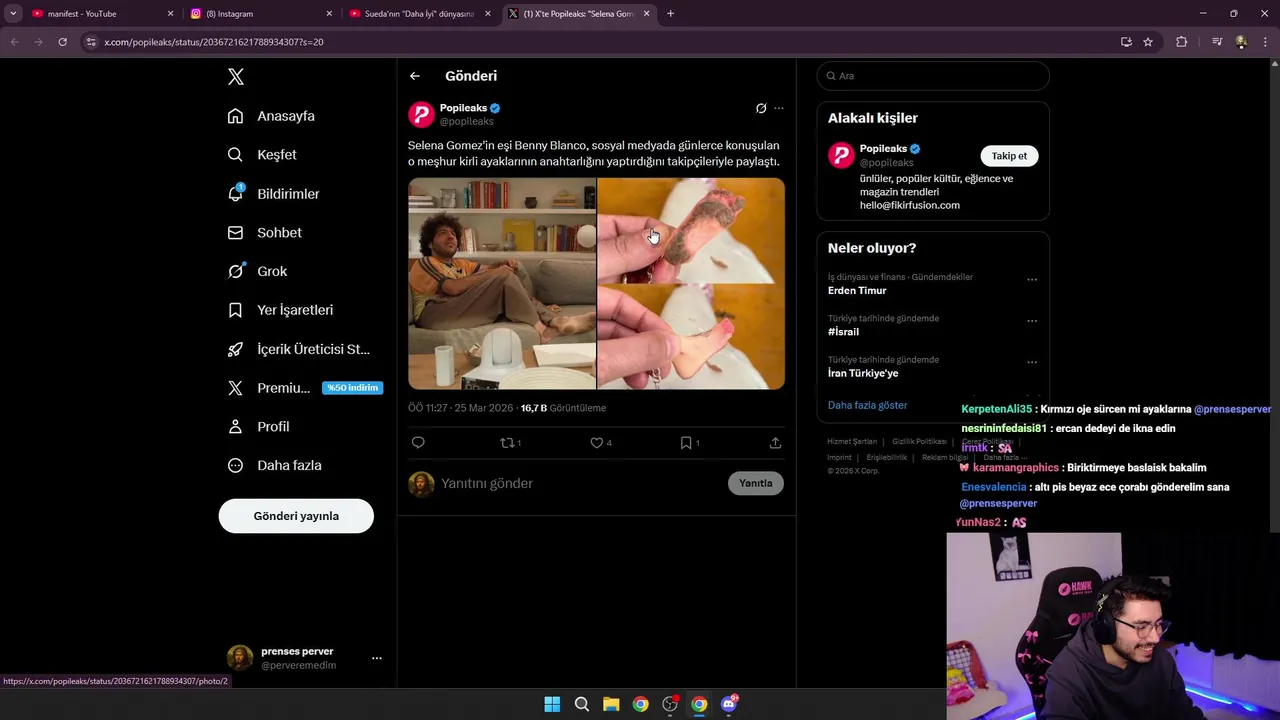The height and width of the screenshot is (720, 1280).
Task: Click Daha fazla göster link
Action: click(867, 405)
